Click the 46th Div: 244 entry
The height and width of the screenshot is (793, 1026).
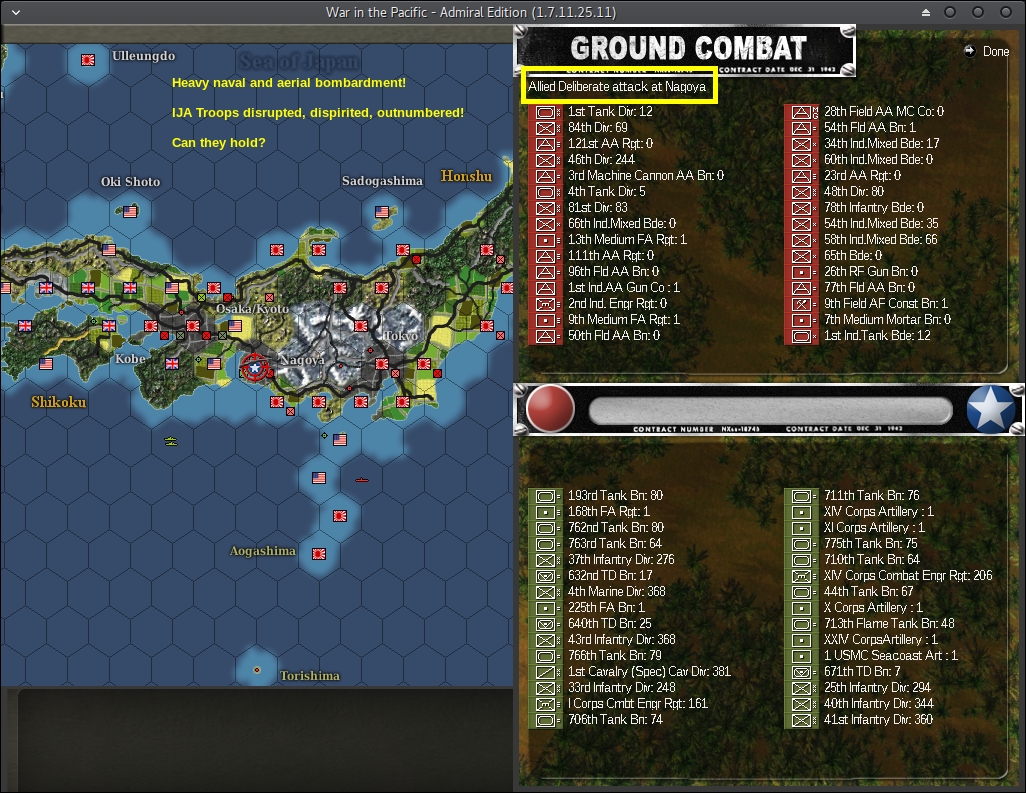click(601, 160)
